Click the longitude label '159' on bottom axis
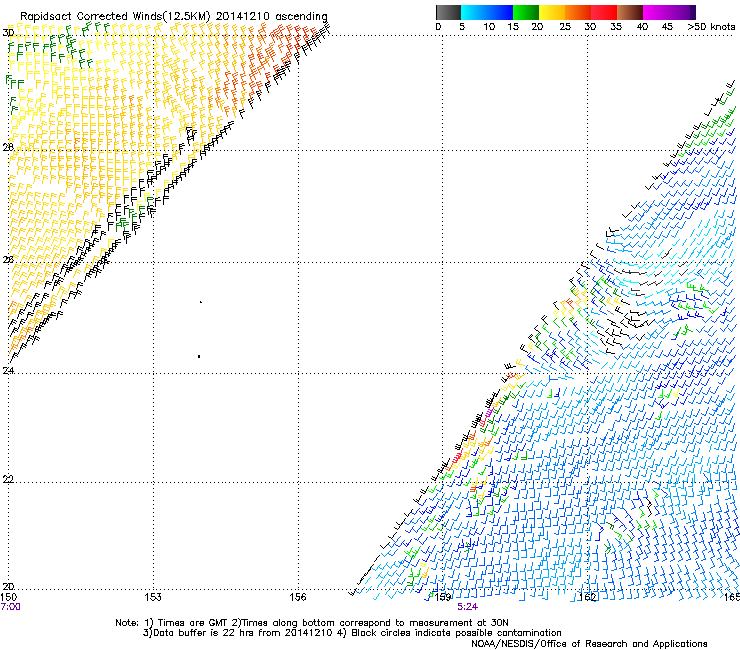This screenshot has height=650, width=740. coord(443,598)
